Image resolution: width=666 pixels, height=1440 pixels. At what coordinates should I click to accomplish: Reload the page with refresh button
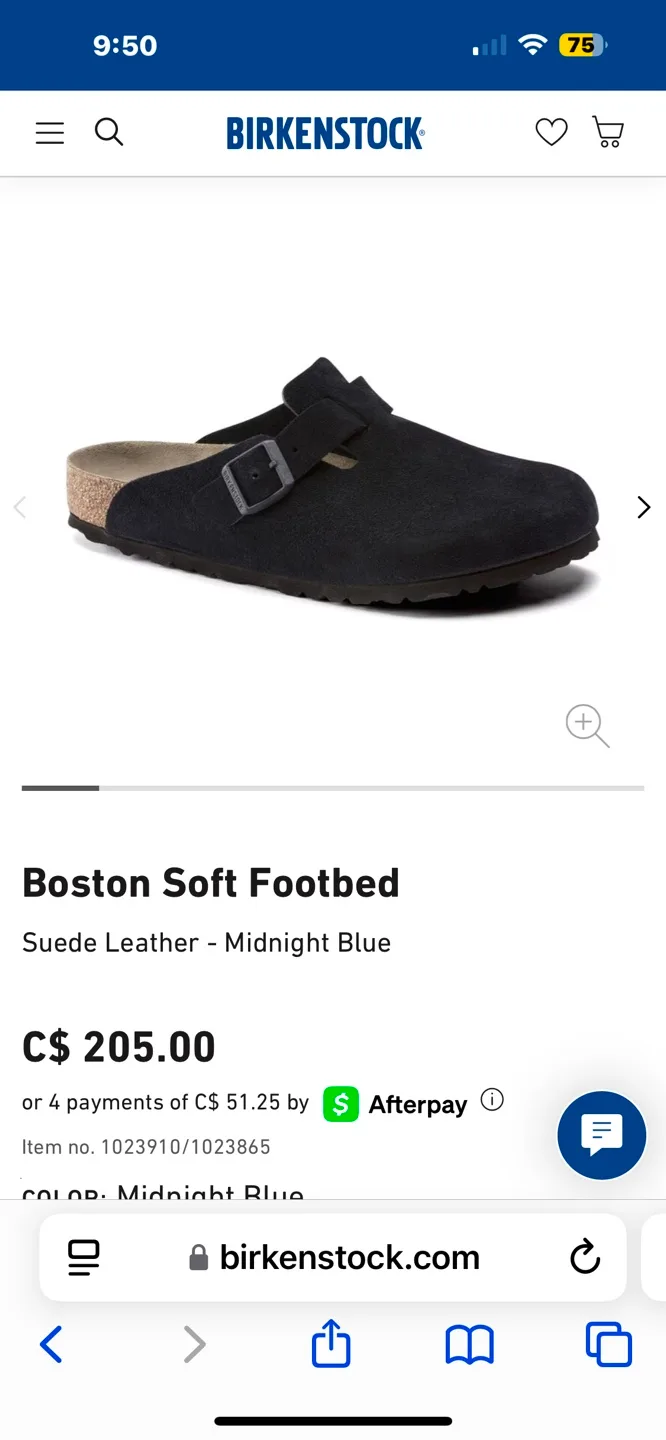(585, 1257)
